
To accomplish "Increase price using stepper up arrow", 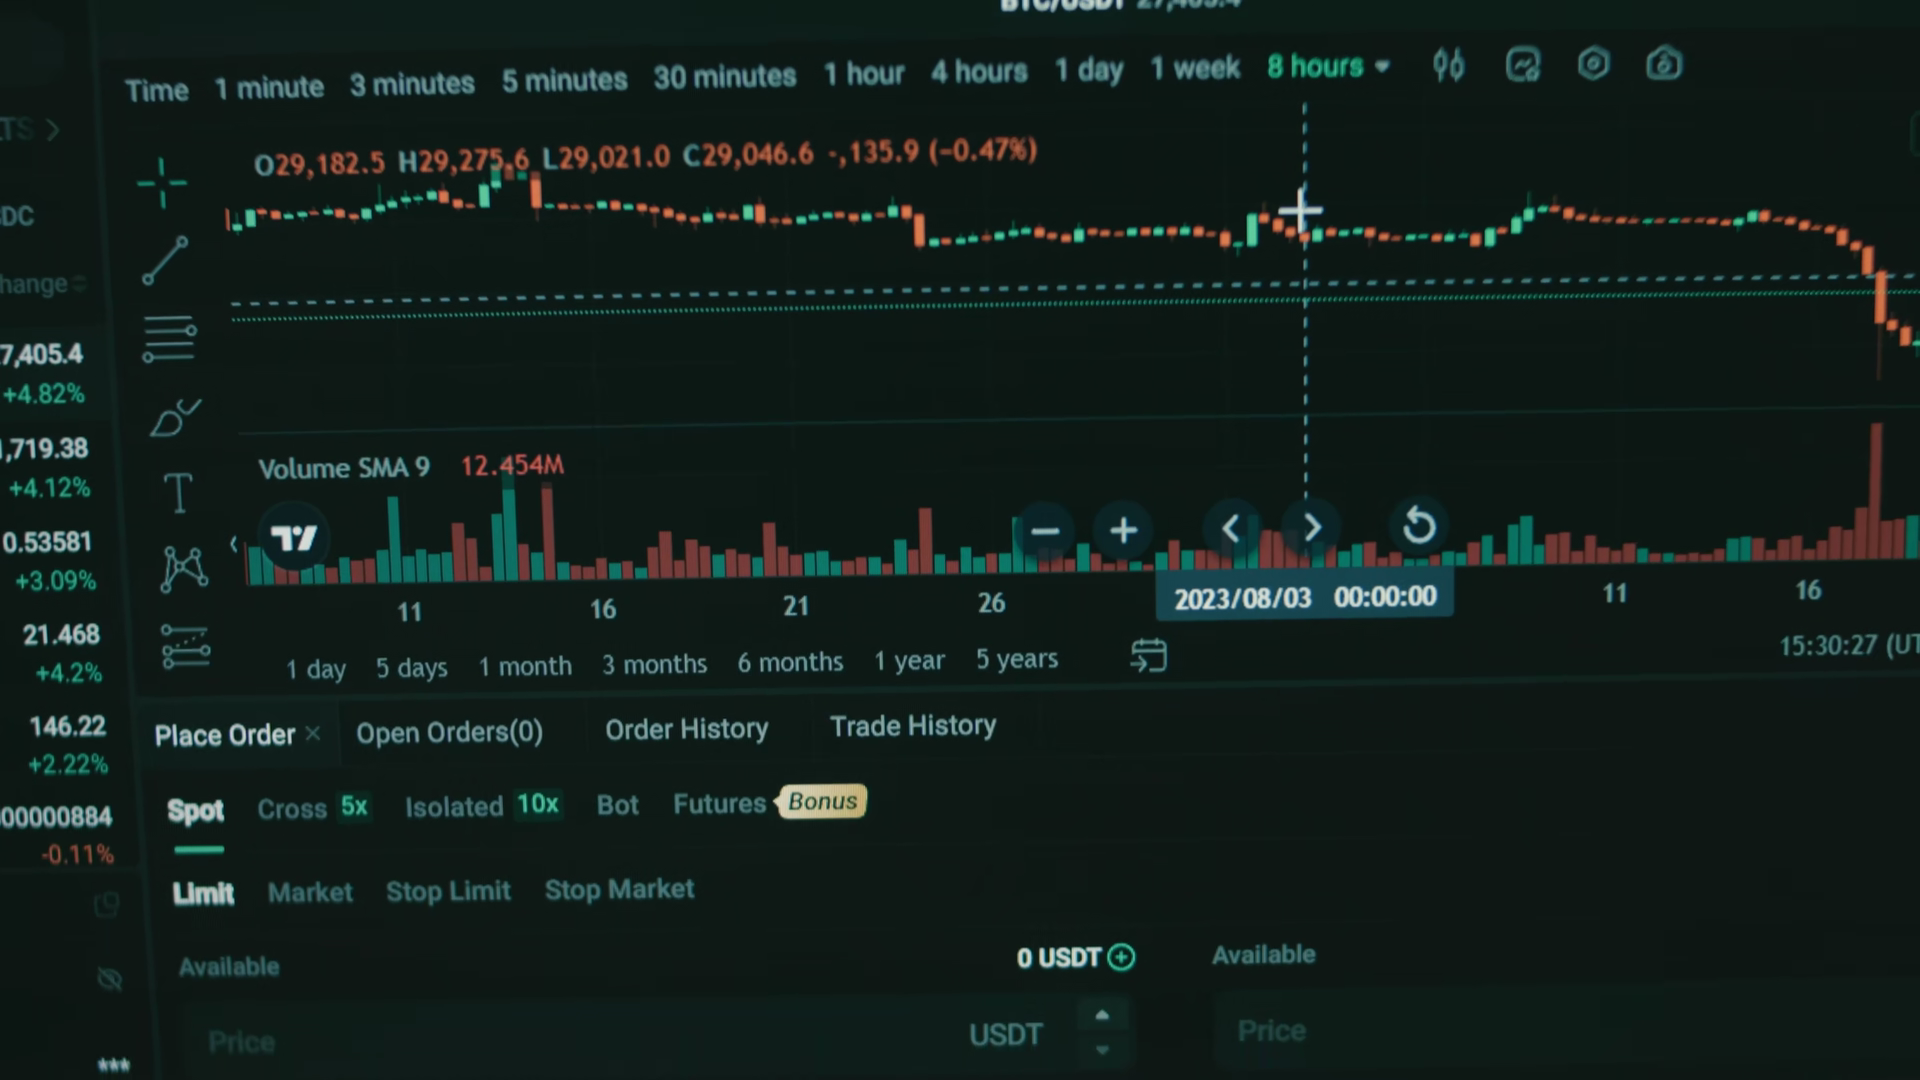I will 1102,1016.
